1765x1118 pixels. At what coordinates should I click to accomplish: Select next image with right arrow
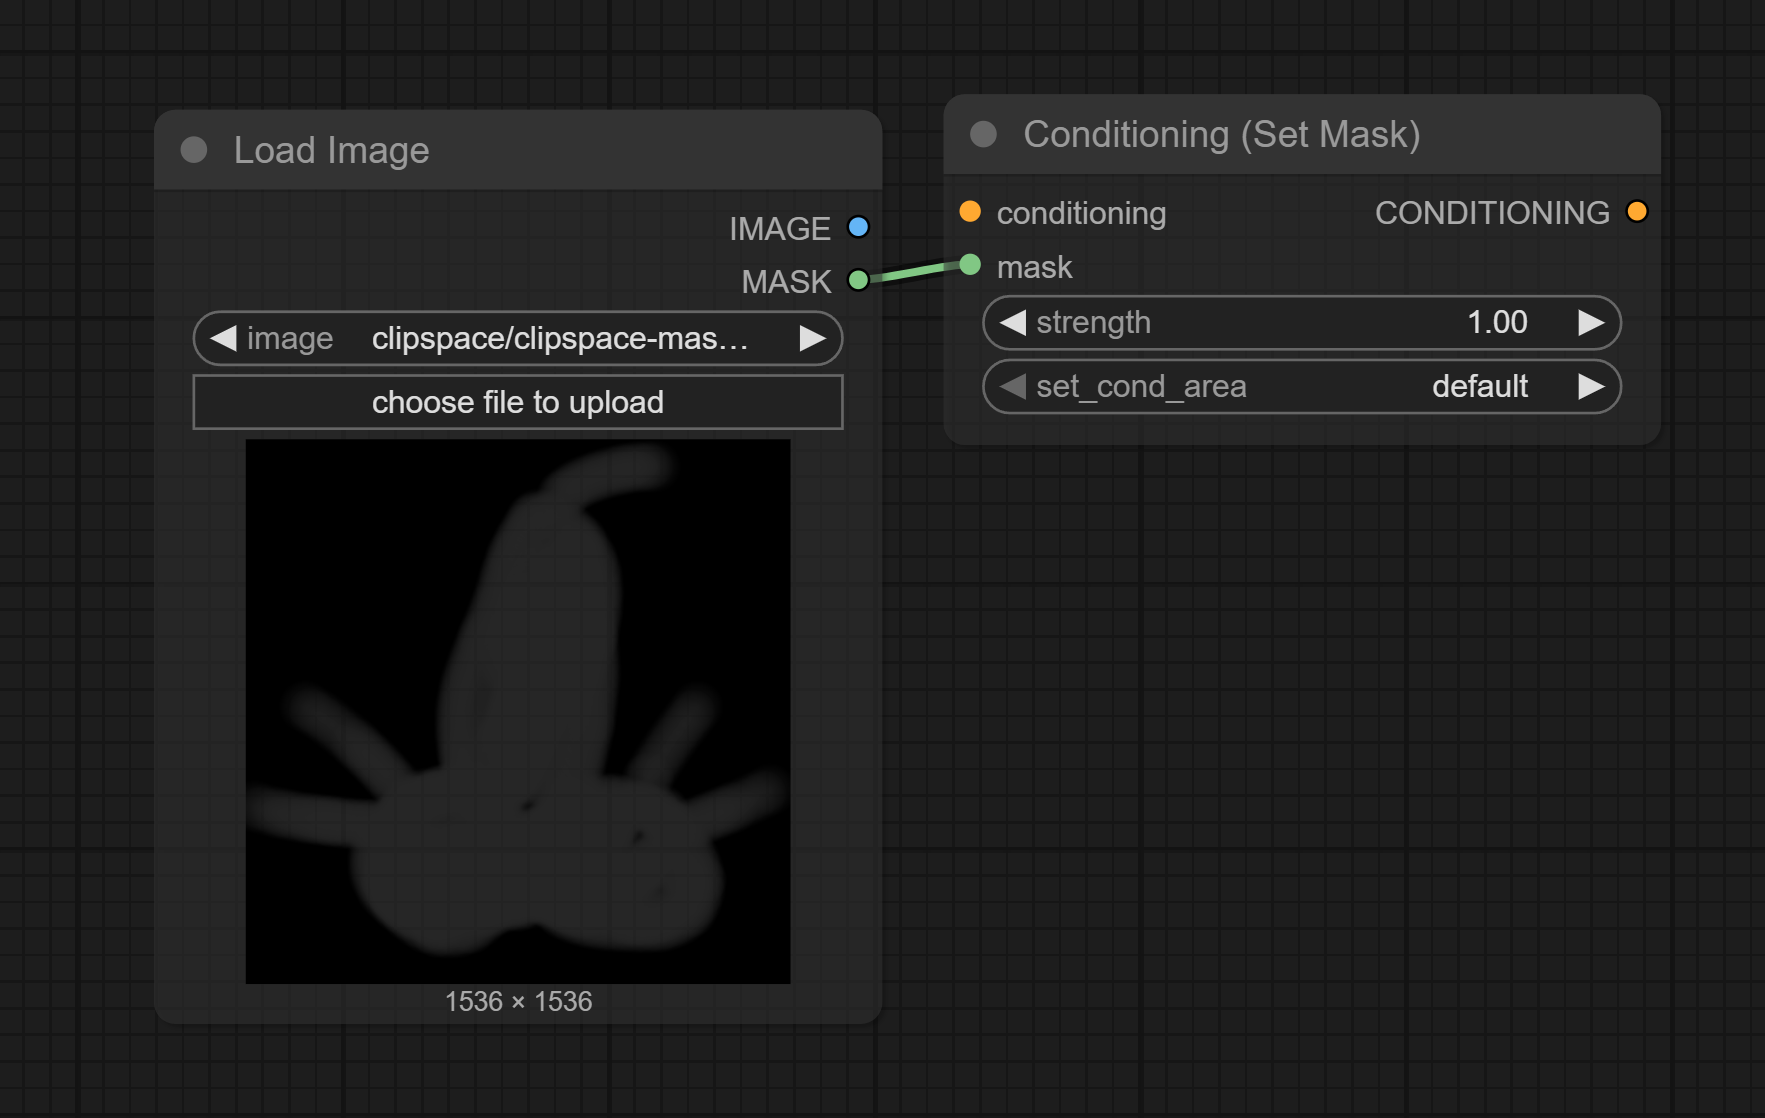813,338
